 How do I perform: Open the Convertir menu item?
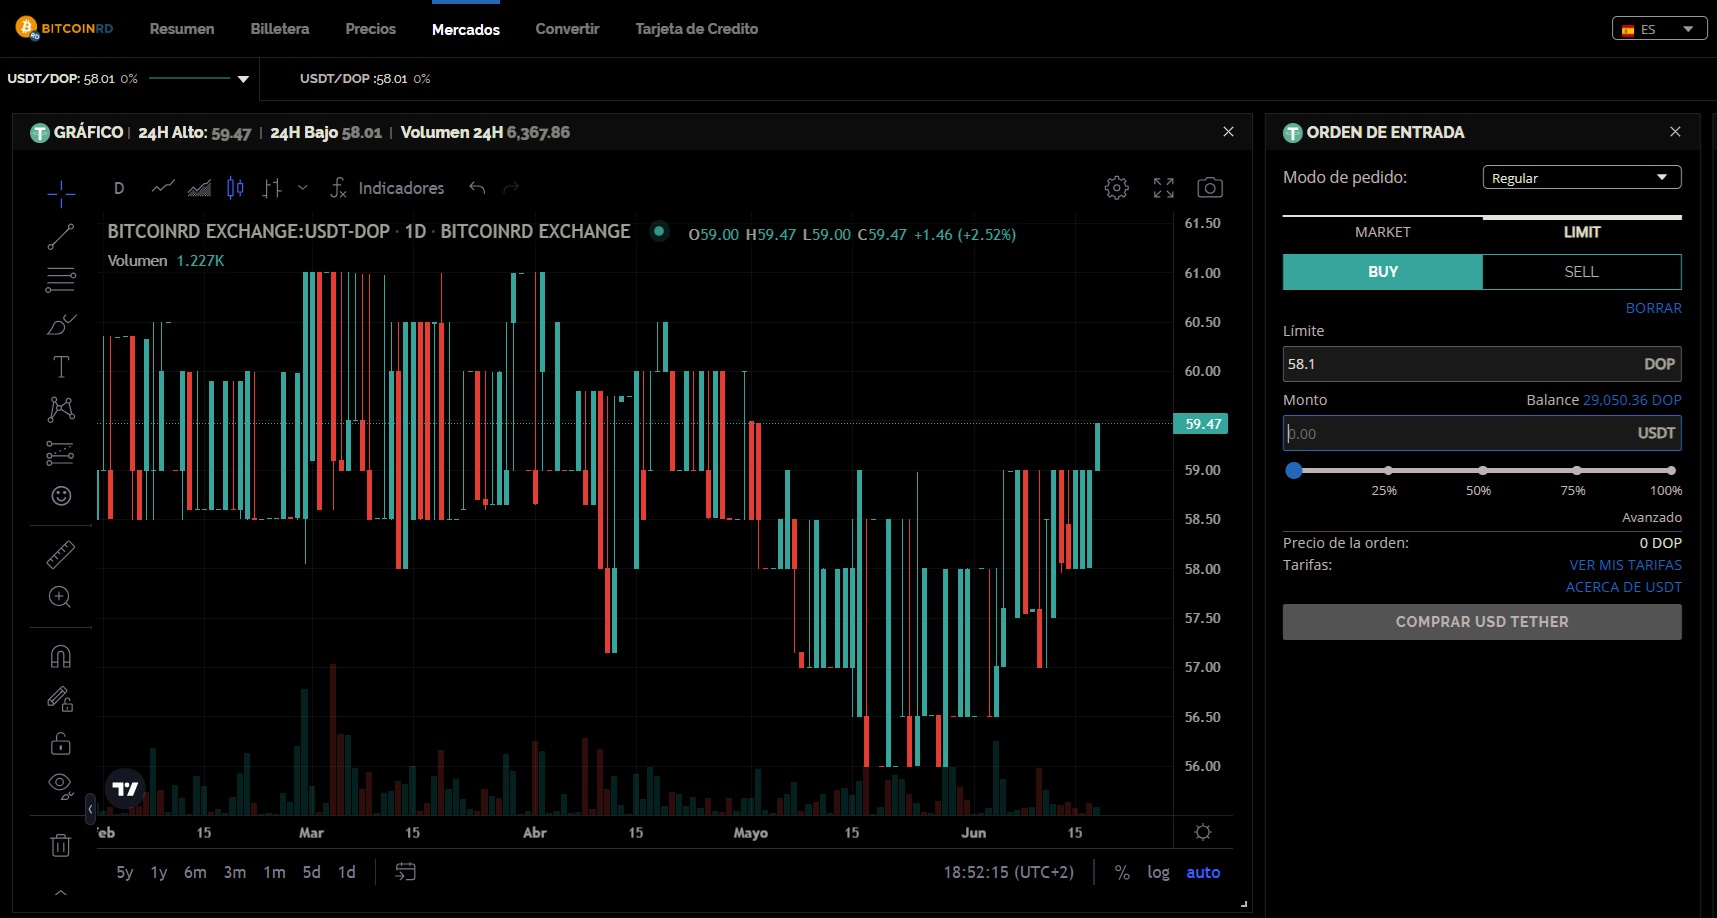tap(567, 29)
